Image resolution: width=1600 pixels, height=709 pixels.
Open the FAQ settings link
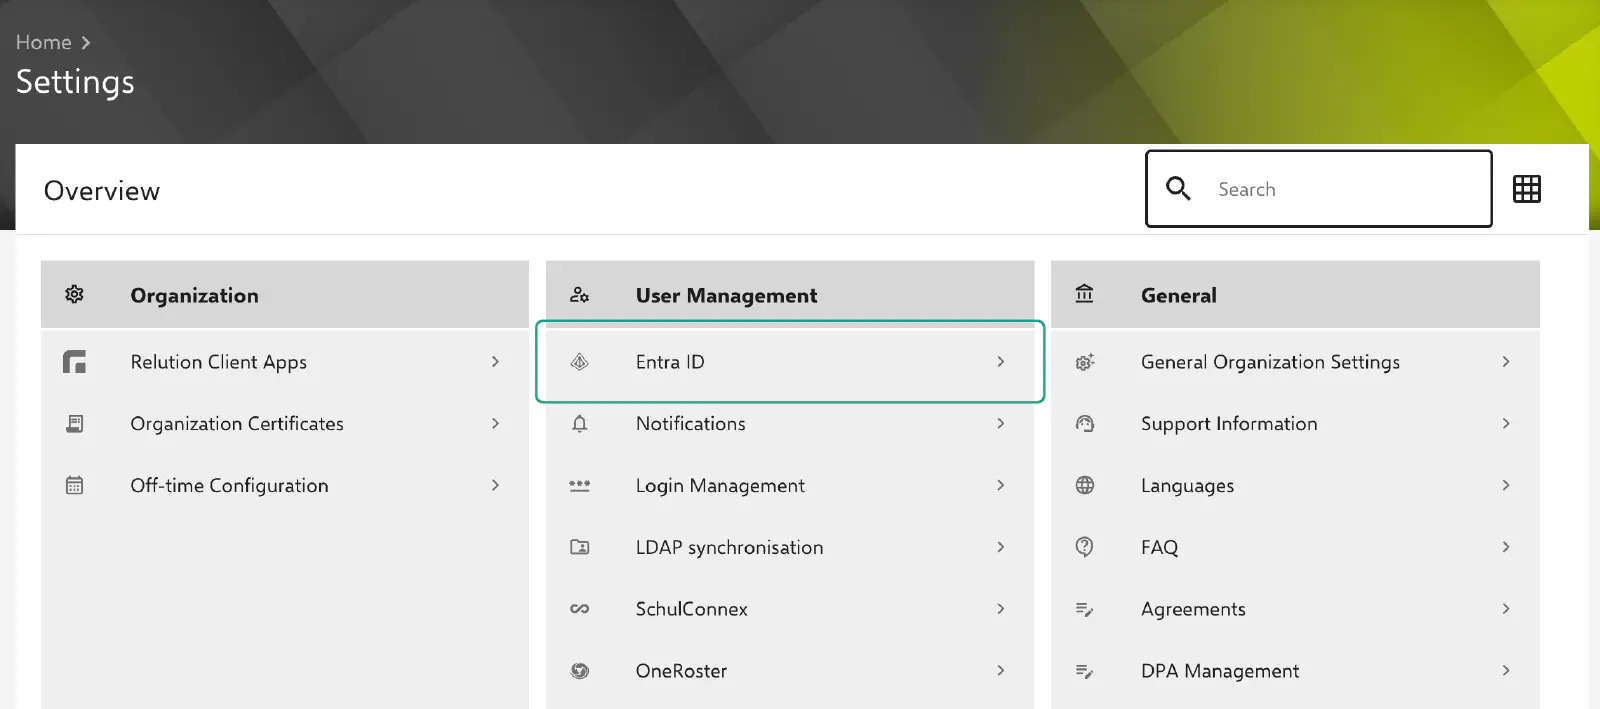click(x=1295, y=547)
